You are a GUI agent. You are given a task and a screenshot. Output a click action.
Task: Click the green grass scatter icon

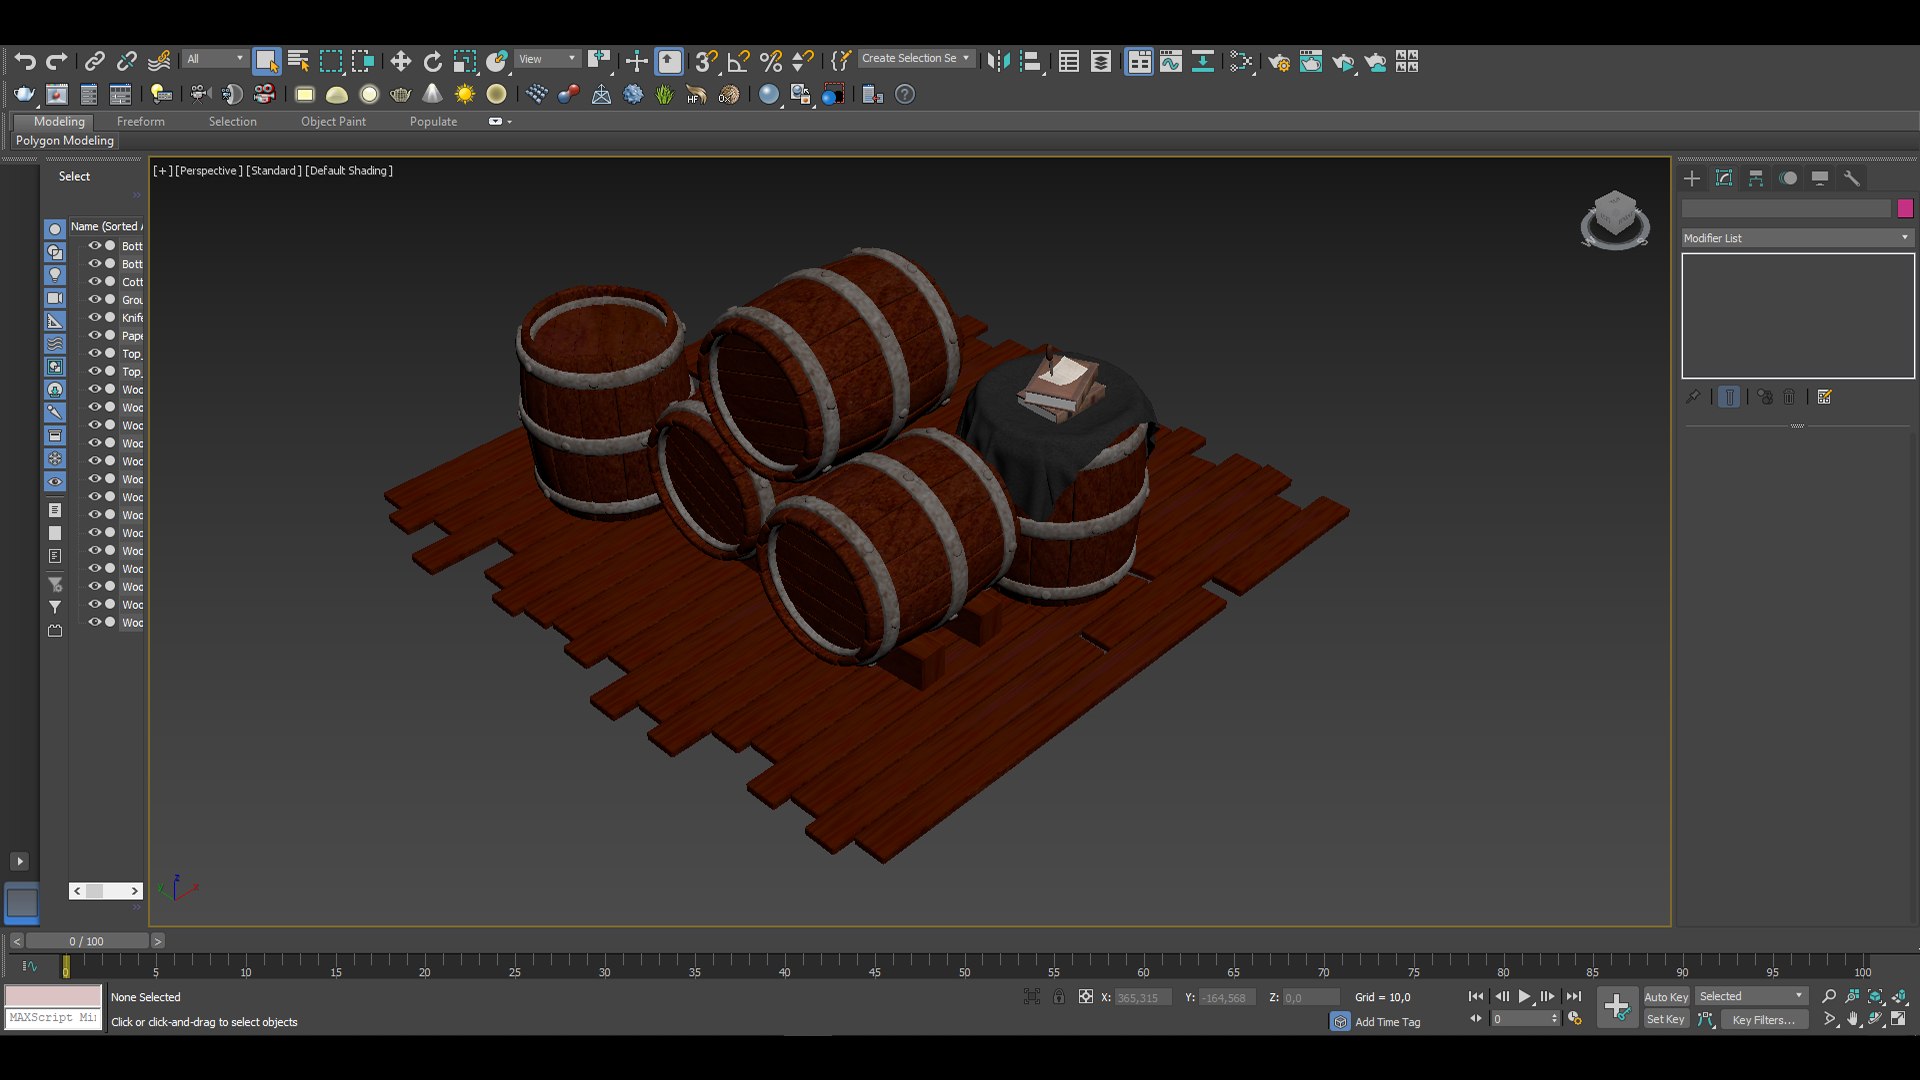pyautogui.click(x=664, y=94)
